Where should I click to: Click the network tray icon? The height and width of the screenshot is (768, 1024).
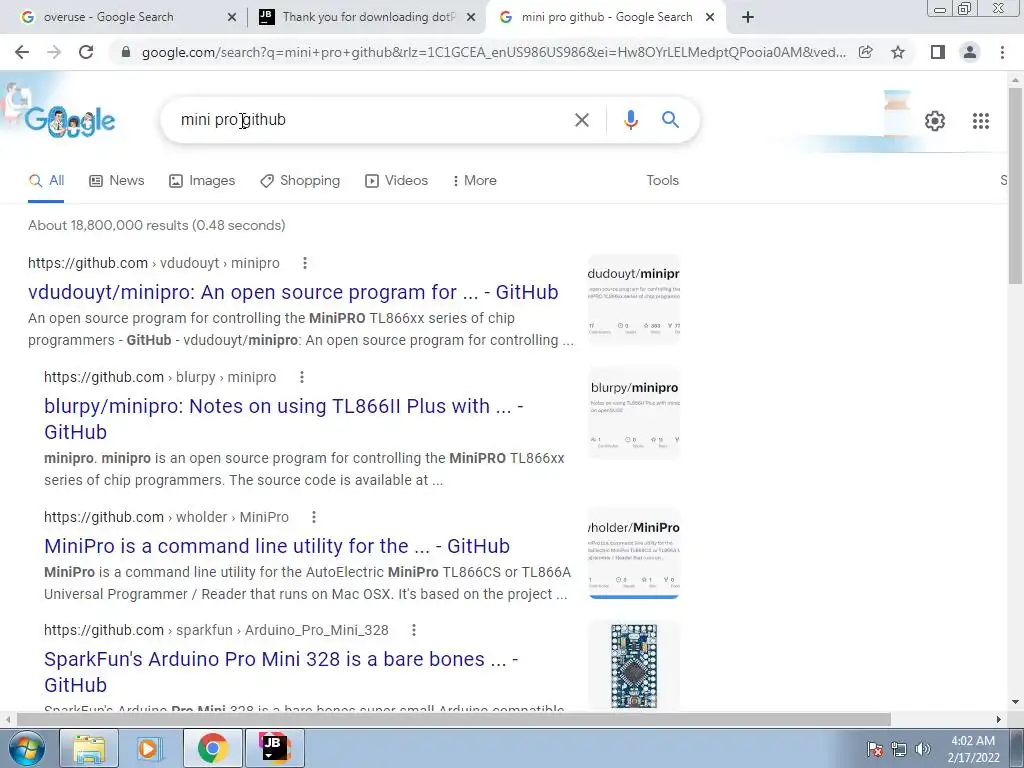tap(899, 749)
